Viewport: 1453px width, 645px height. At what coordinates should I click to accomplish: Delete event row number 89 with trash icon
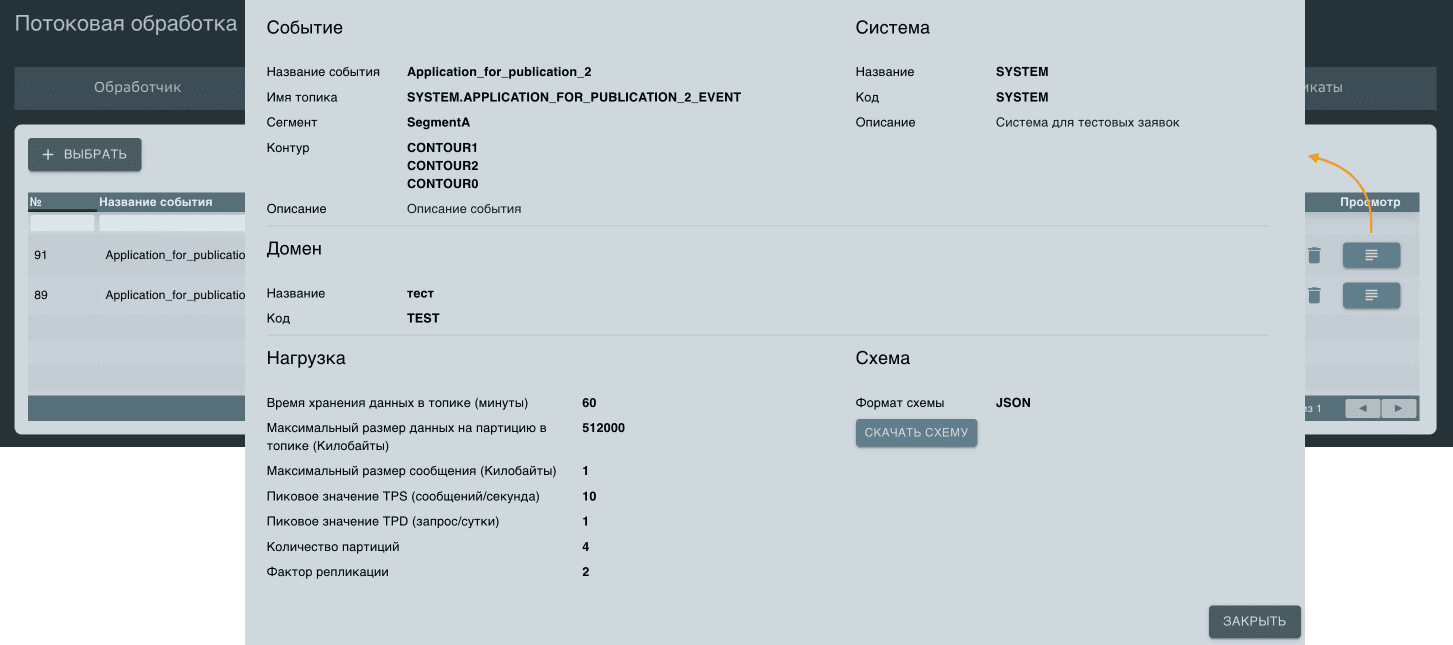click(1314, 295)
